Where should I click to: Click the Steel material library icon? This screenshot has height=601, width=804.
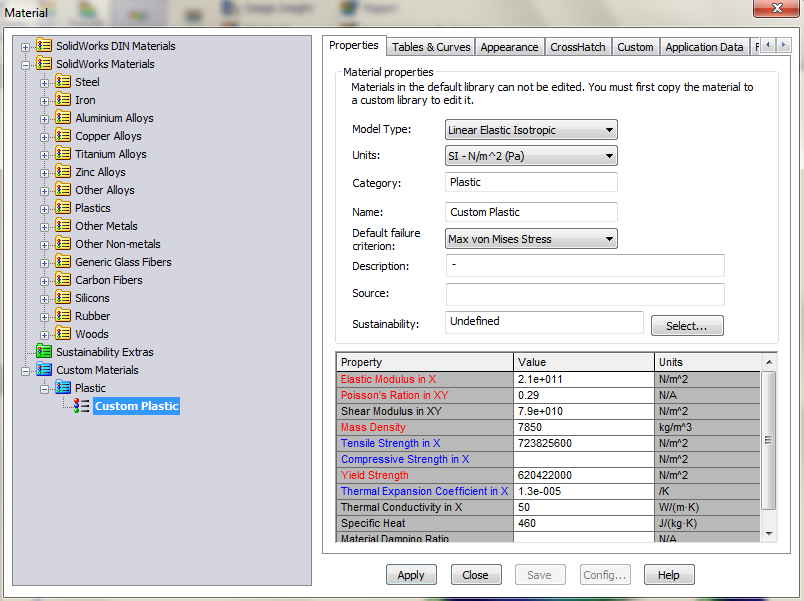click(x=63, y=82)
